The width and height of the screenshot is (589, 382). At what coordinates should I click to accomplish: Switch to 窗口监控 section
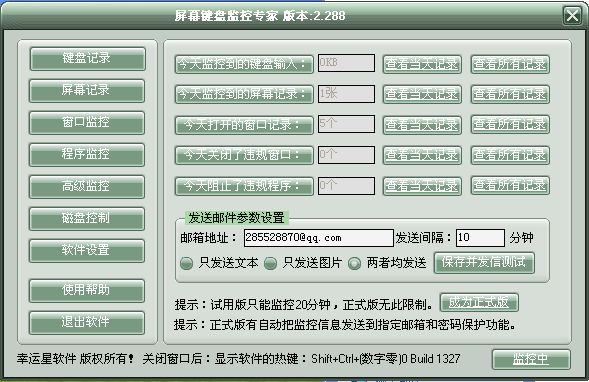pos(87,122)
